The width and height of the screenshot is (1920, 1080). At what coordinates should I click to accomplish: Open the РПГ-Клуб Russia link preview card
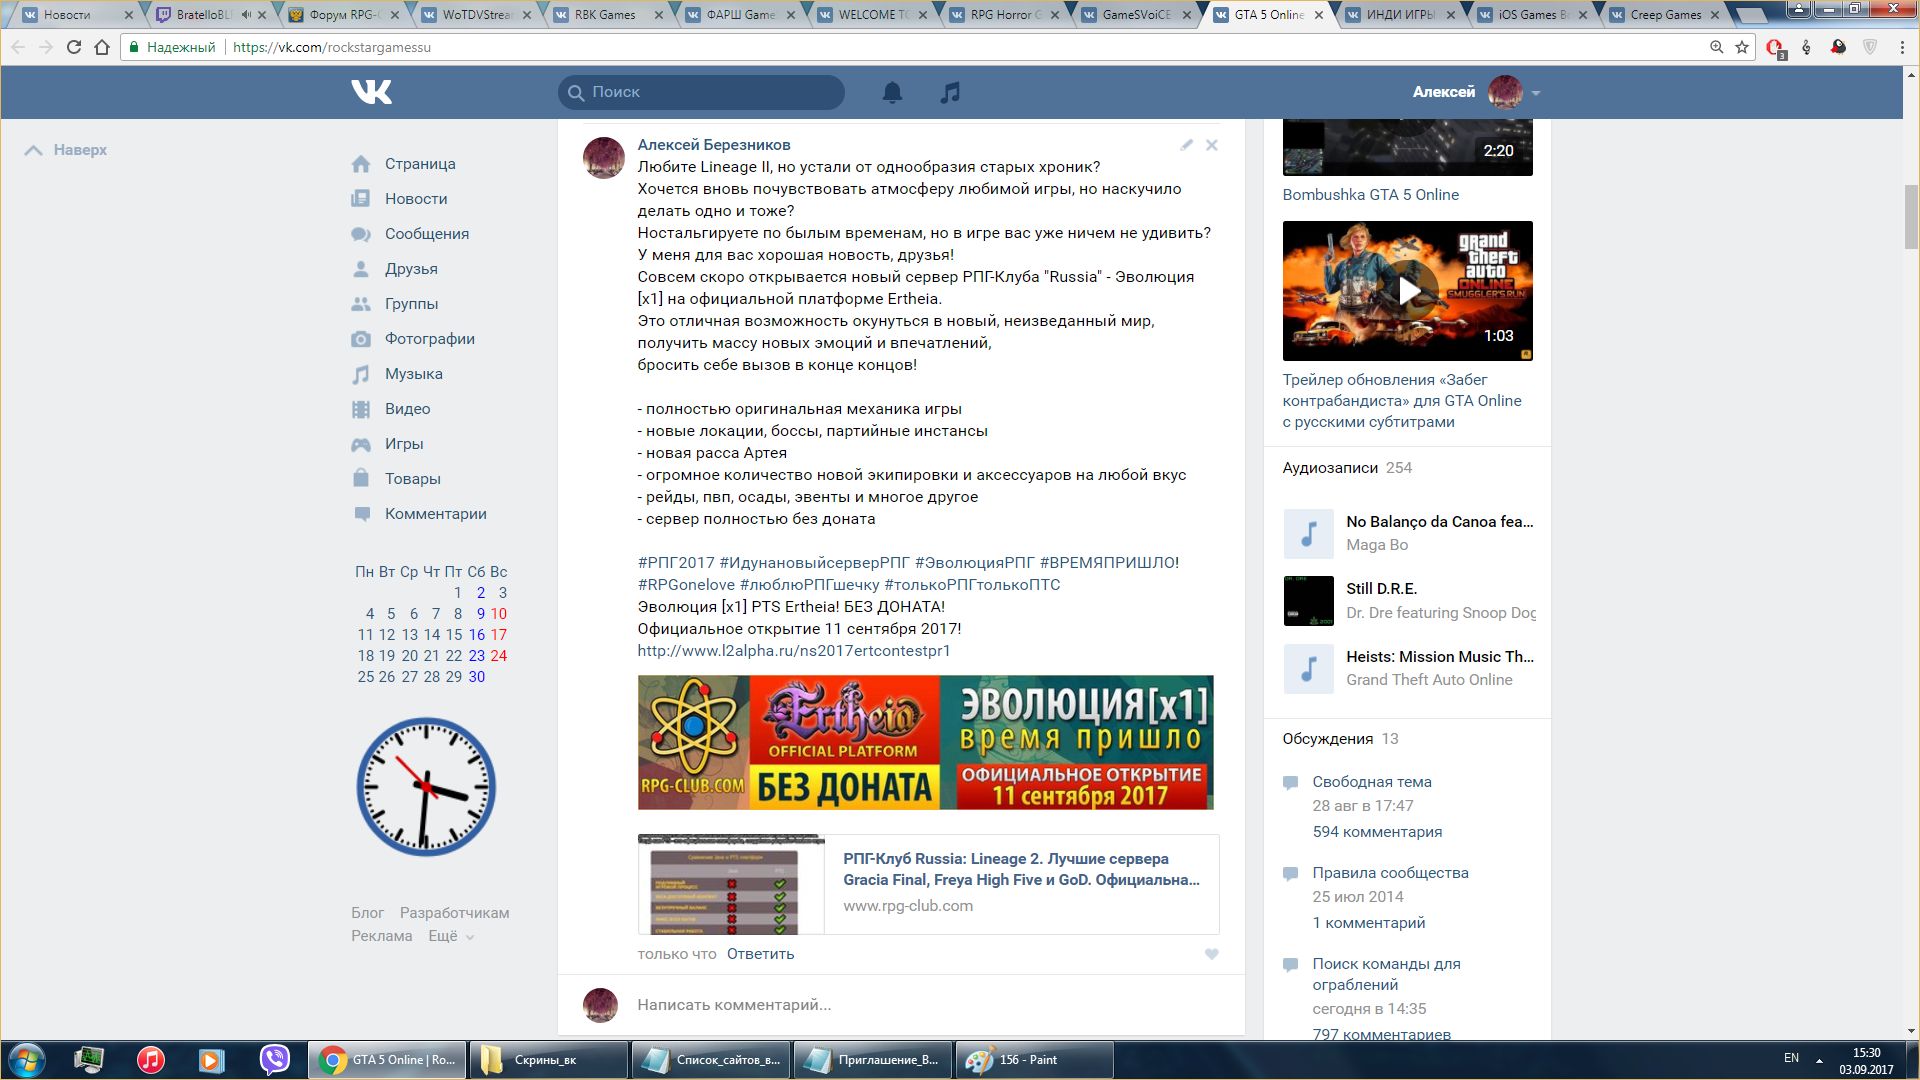(928, 884)
